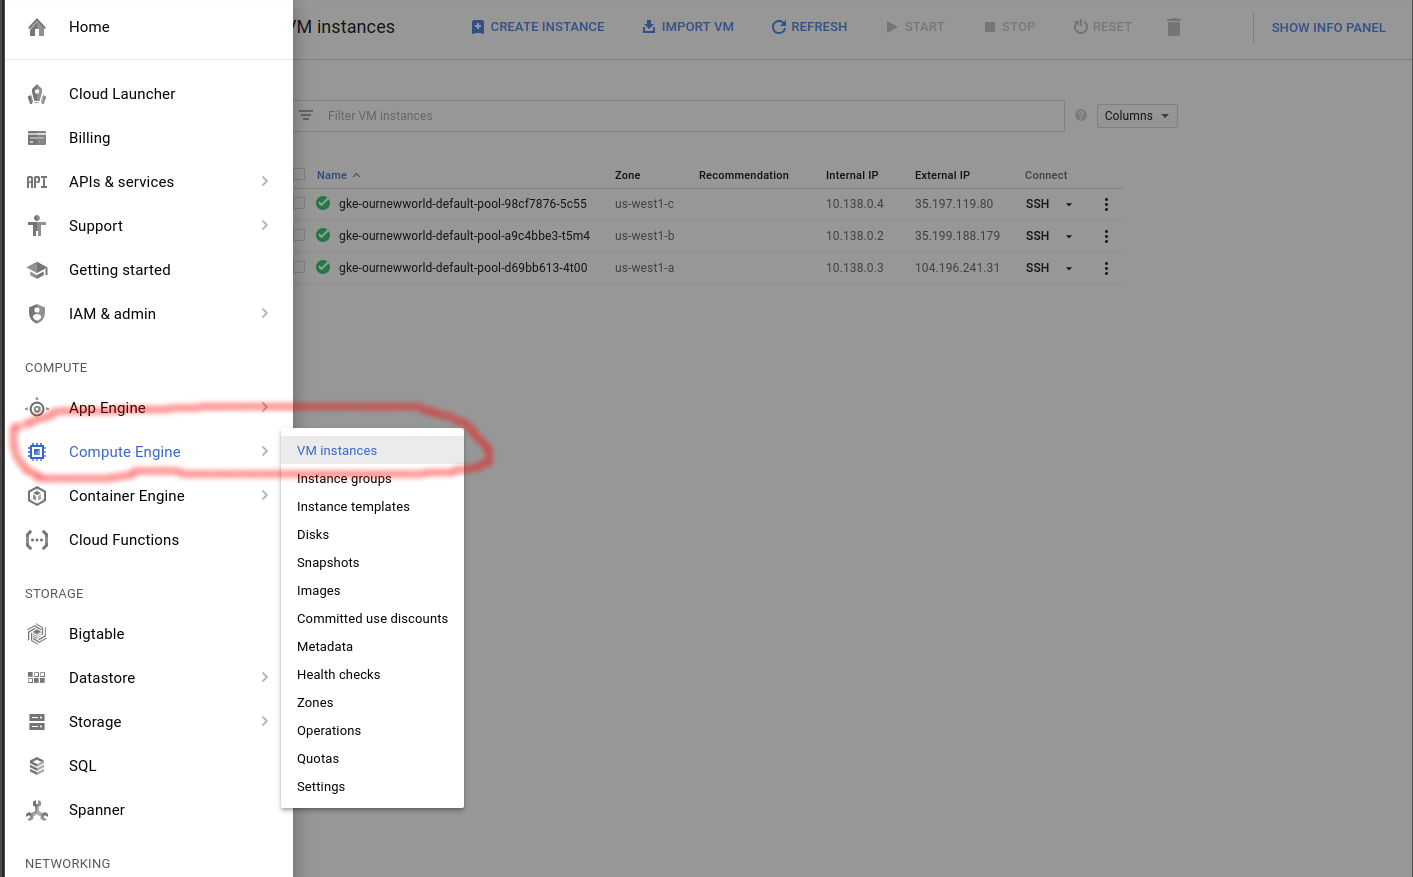The height and width of the screenshot is (877, 1413).
Task: Click the Spanner wrench icon
Action: click(37, 810)
